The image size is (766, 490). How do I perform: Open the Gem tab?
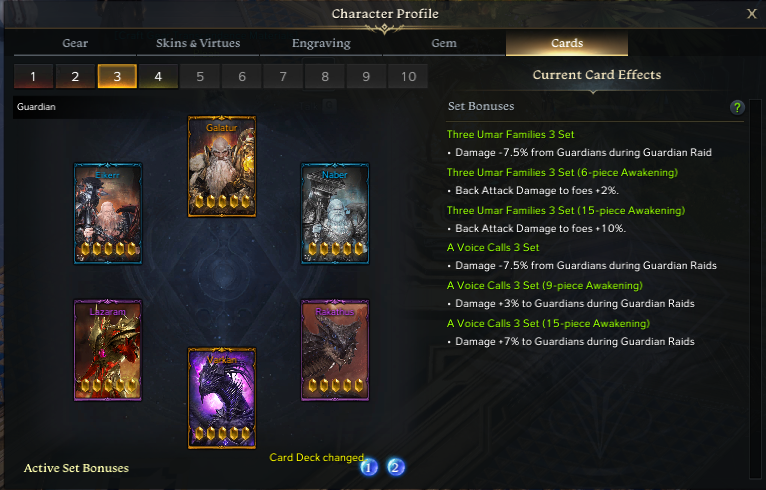pyautogui.click(x=444, y=43)
